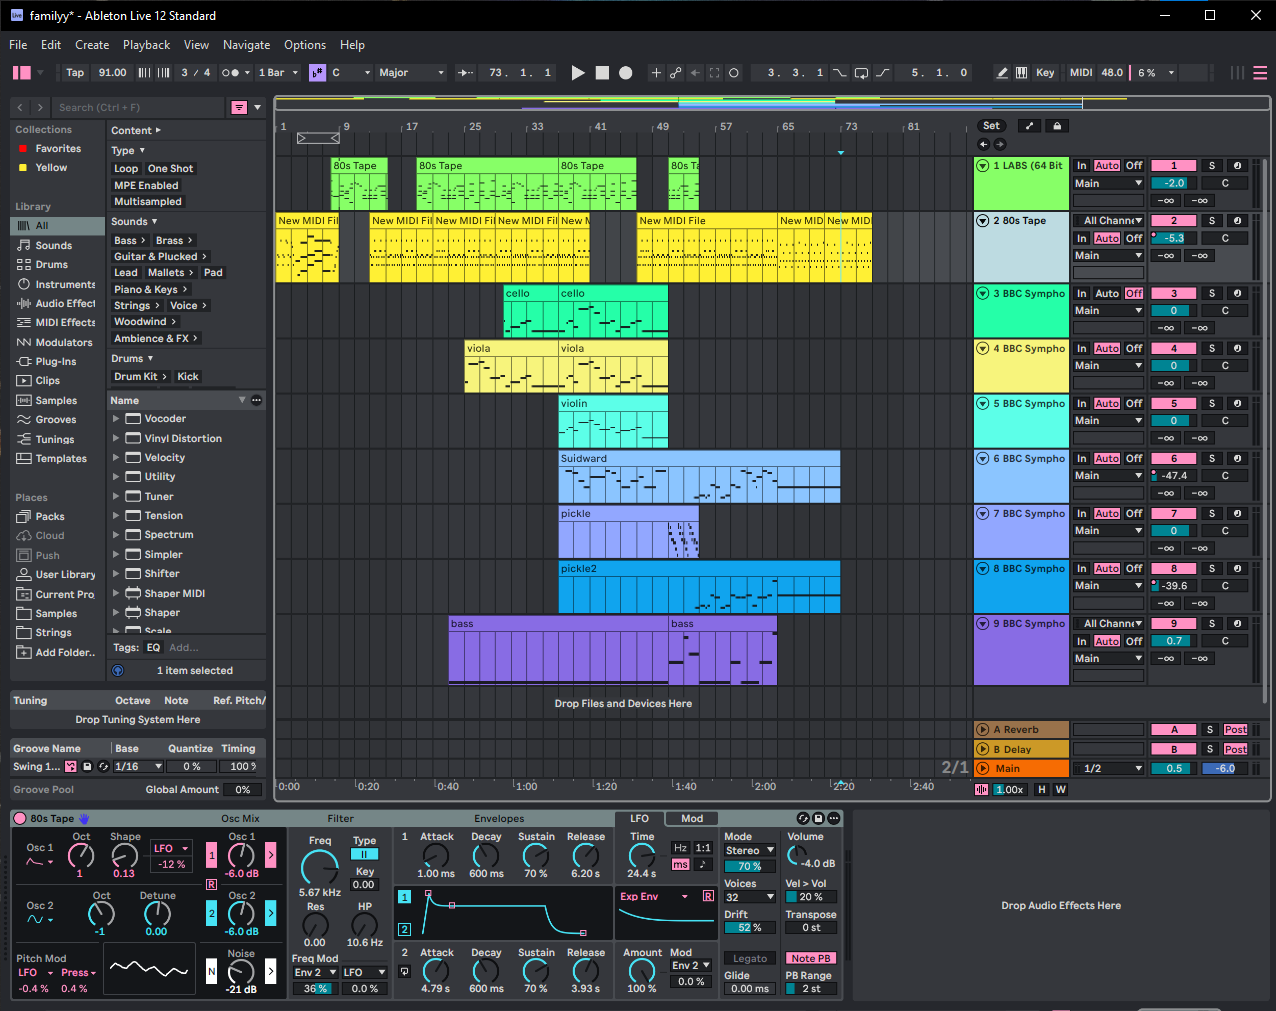Switch to the LFO tab in the device
This screenshot has height=1011, width=1276.
[x=640, y=818]
